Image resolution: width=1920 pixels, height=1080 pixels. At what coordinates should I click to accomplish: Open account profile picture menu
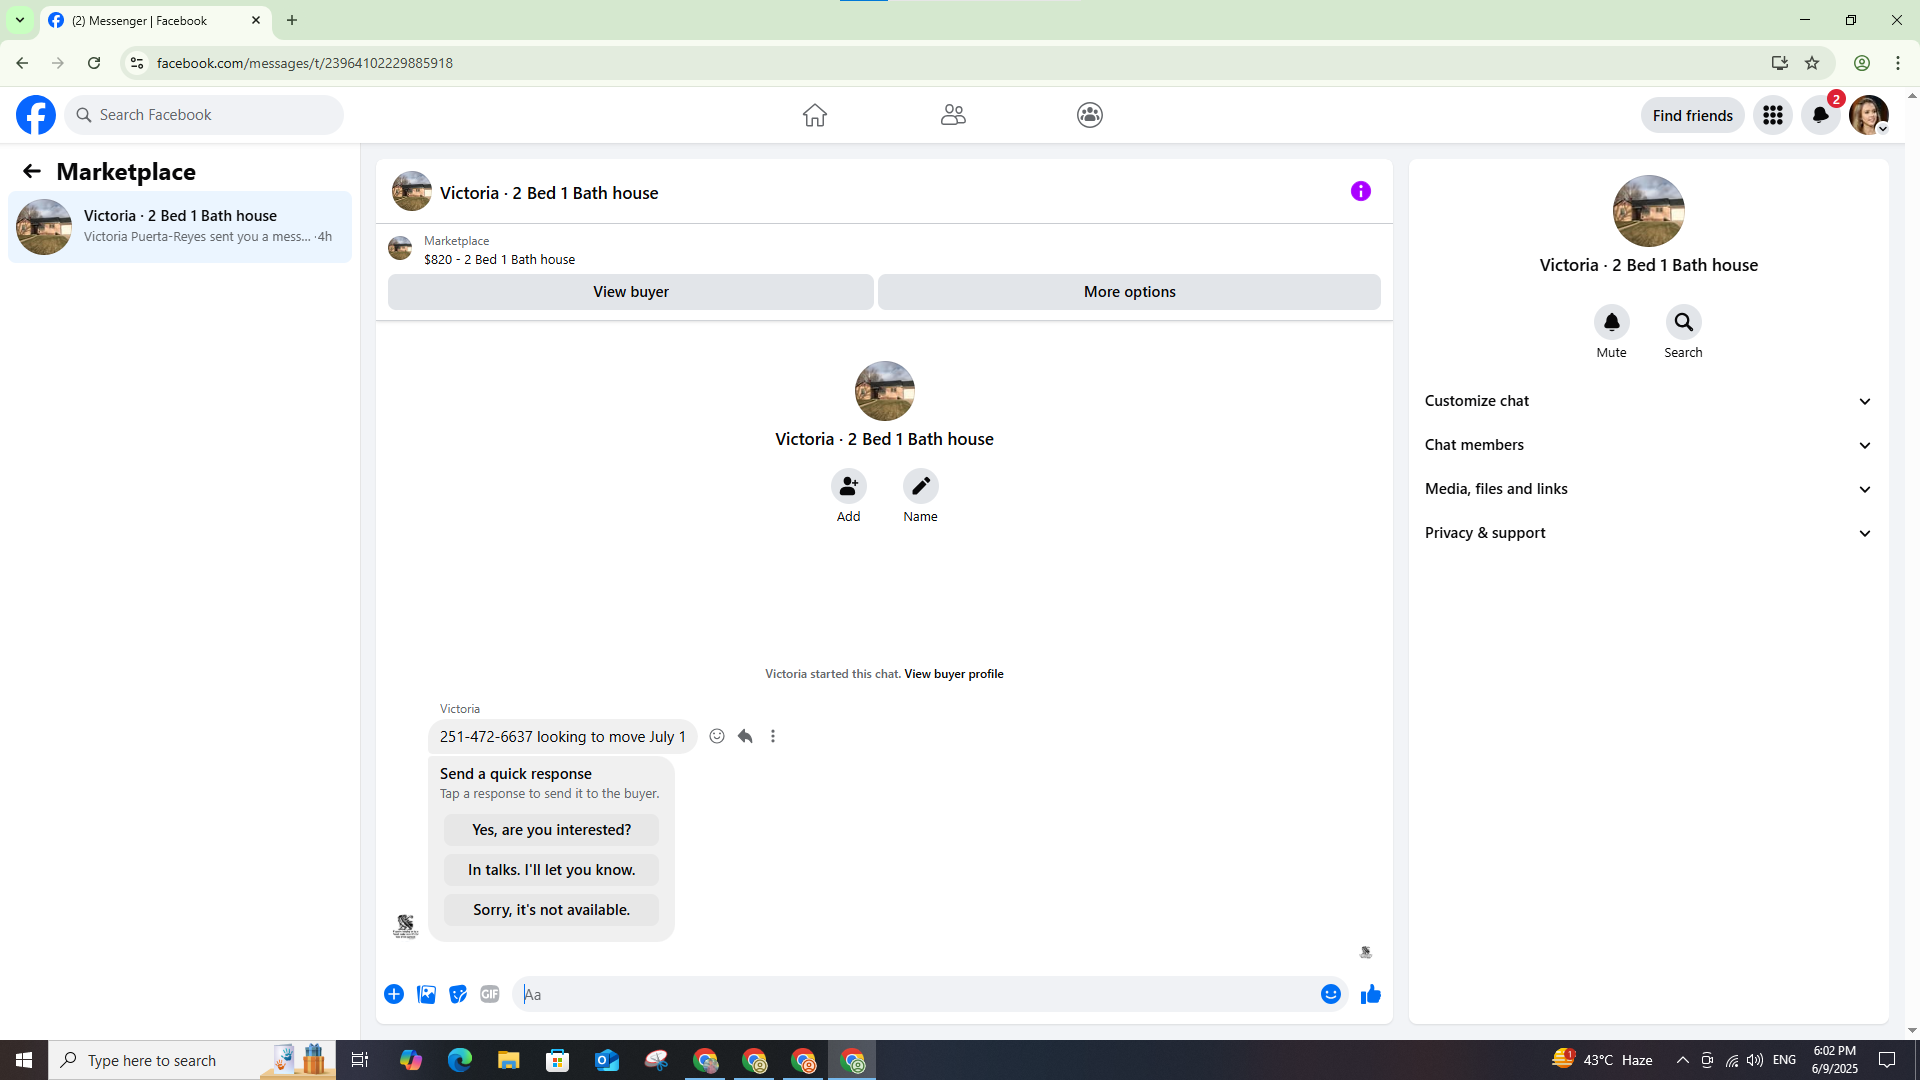click(x=1869, y=115)
